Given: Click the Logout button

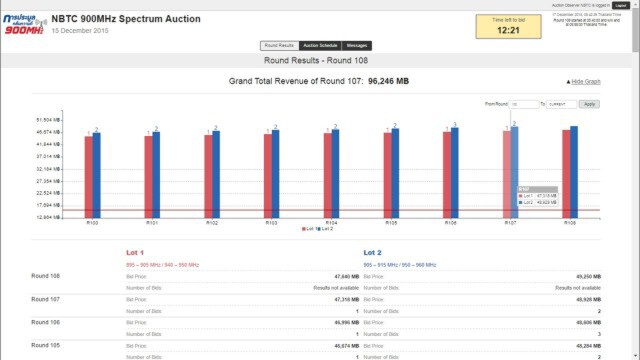Looking at the screenshot, I should pos(621,5).
